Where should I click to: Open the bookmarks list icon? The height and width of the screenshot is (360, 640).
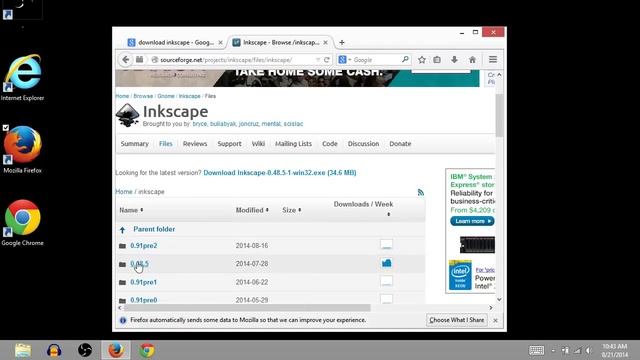point(437,60)
